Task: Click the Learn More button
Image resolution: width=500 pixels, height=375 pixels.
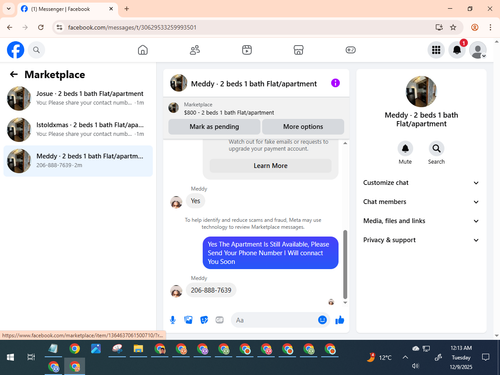Action: pos(270,166)
